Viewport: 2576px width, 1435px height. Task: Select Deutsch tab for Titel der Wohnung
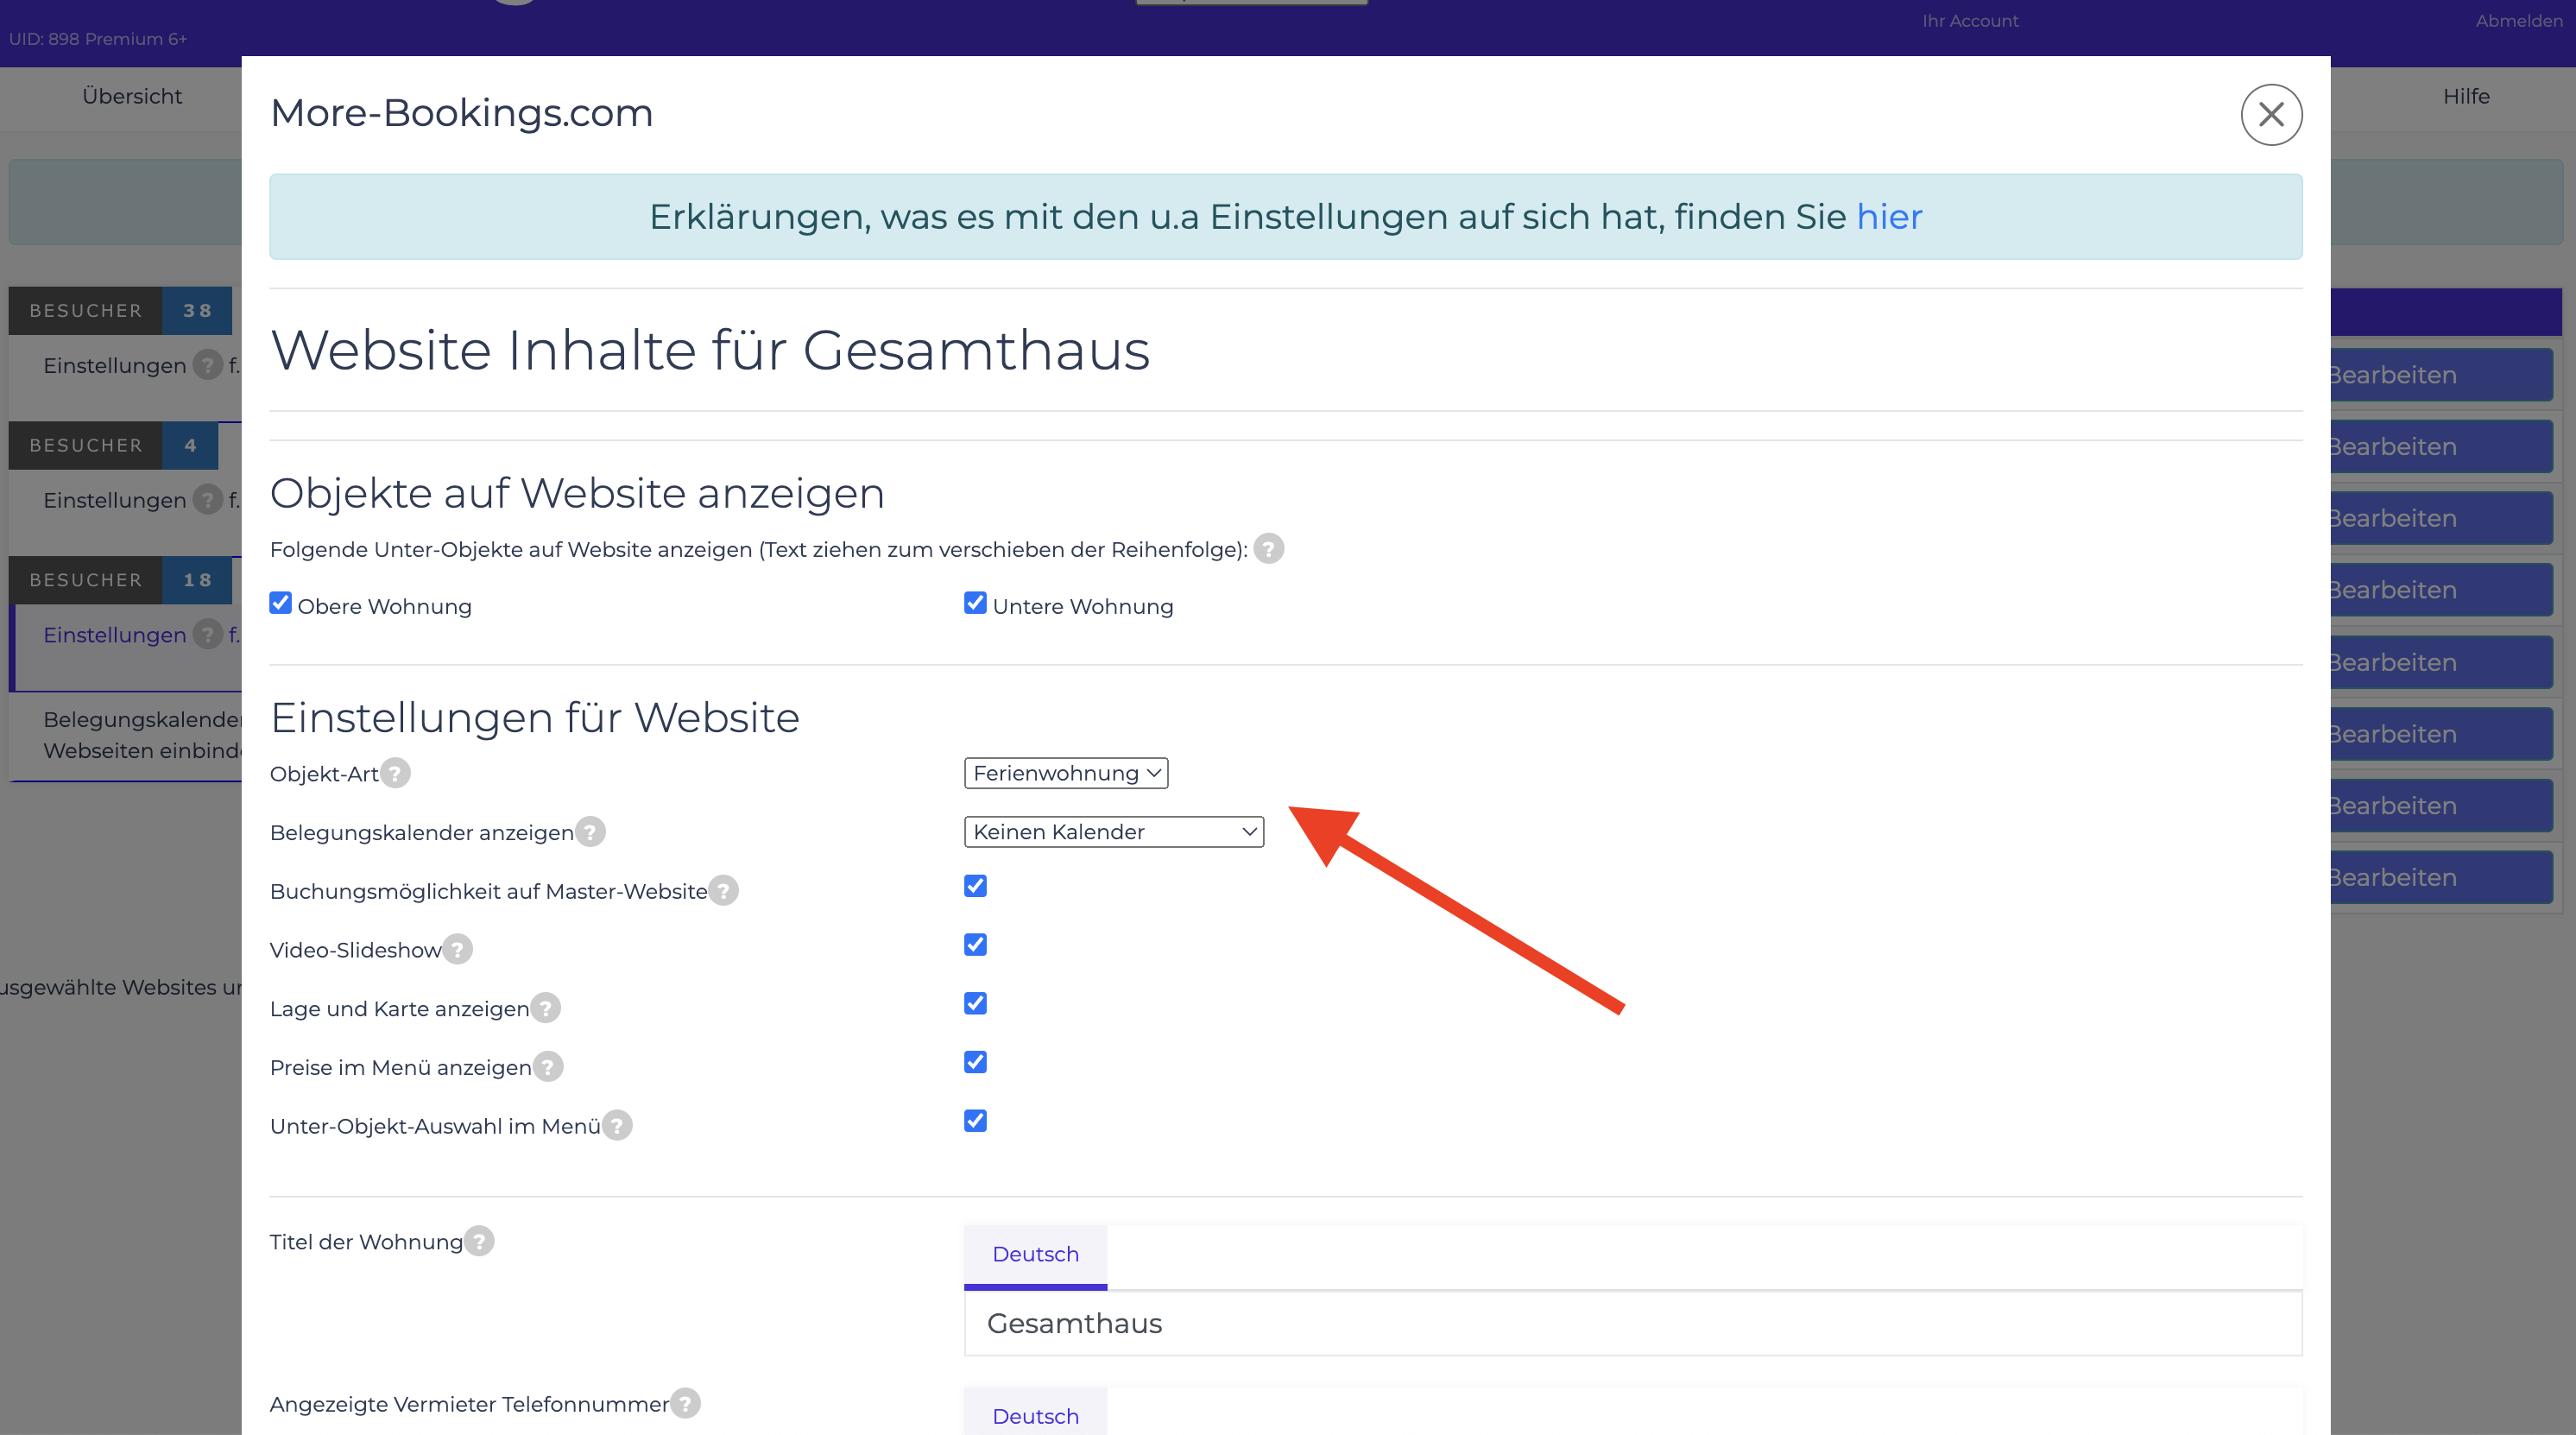click(x=1035, y=1255)
